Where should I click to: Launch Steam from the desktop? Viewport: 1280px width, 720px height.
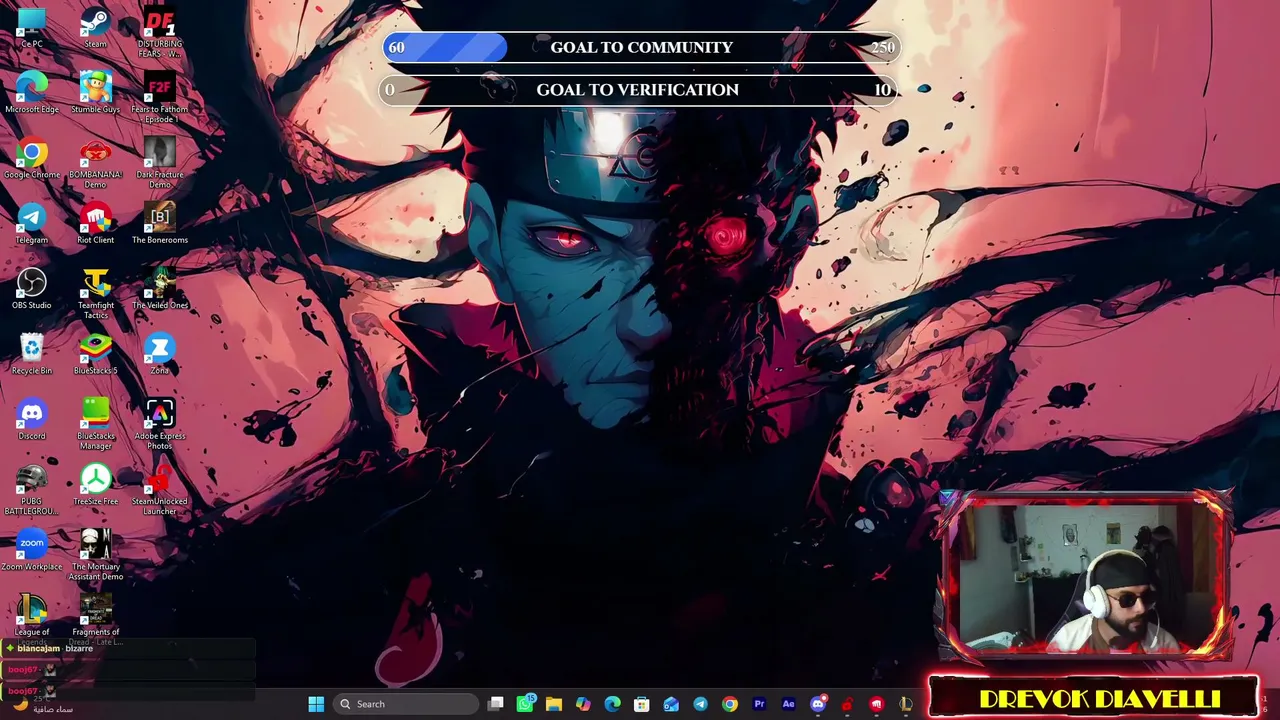click(95, 28)
